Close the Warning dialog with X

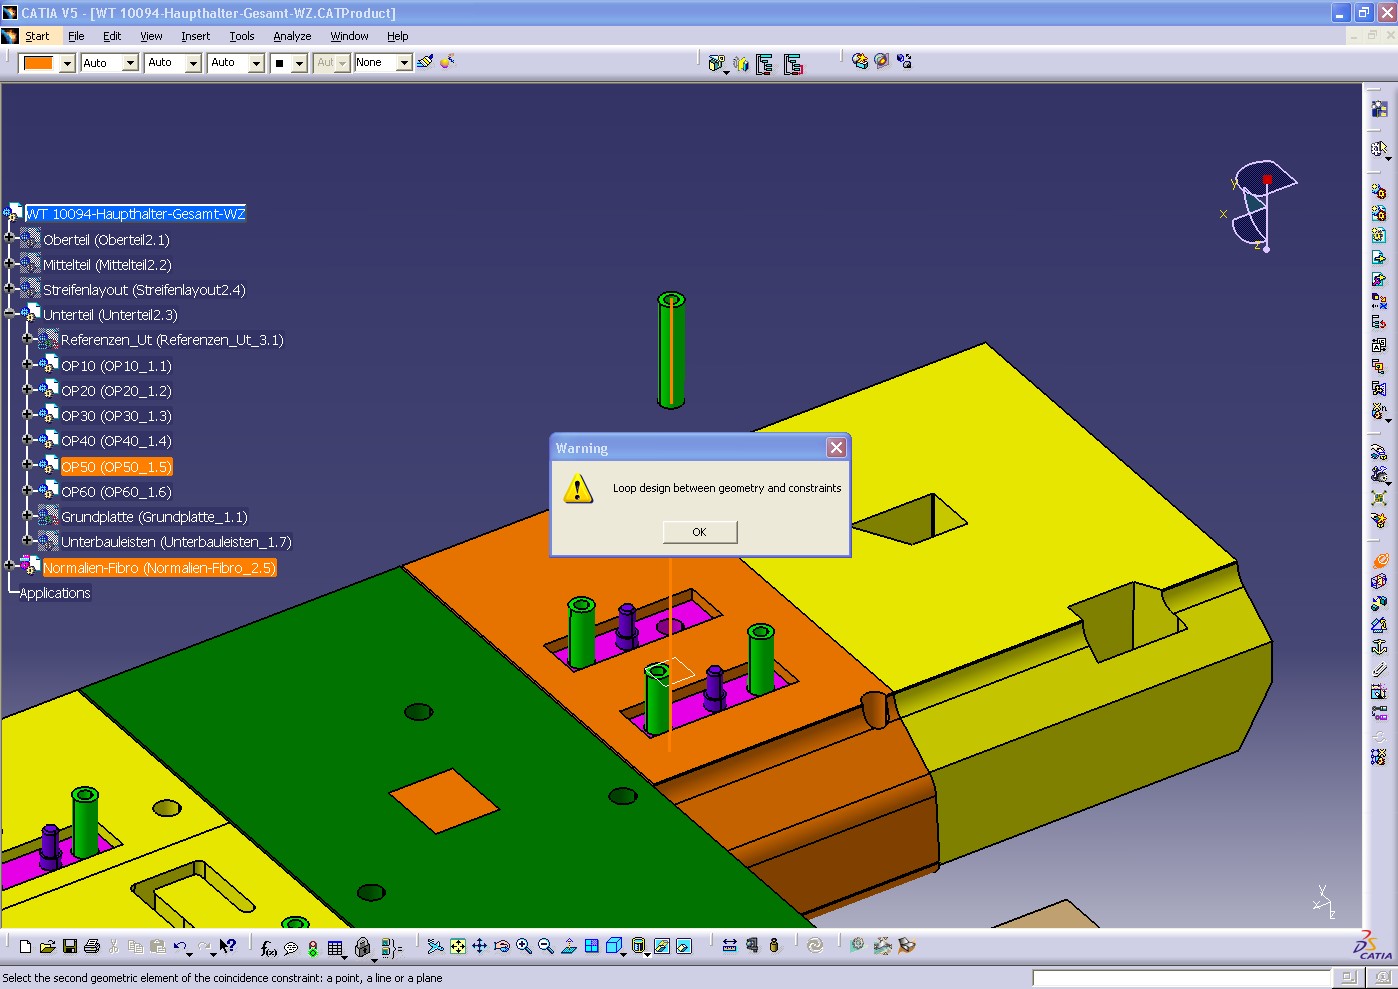pos(836,448)
